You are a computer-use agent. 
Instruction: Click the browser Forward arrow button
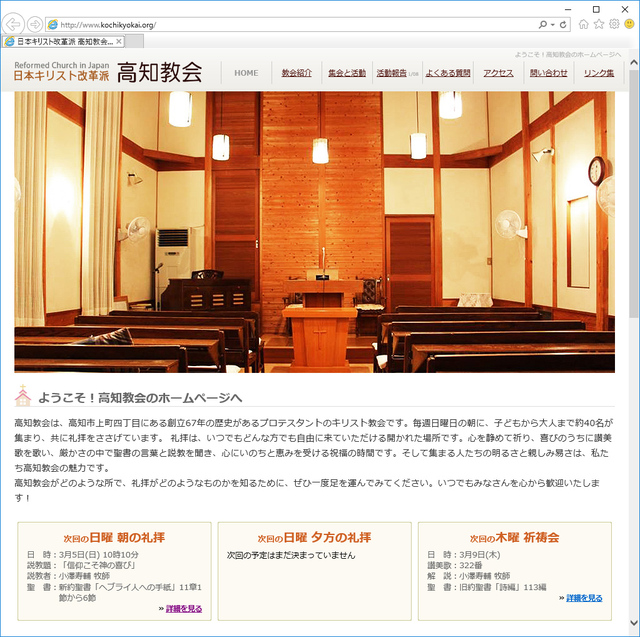(34, 23)
